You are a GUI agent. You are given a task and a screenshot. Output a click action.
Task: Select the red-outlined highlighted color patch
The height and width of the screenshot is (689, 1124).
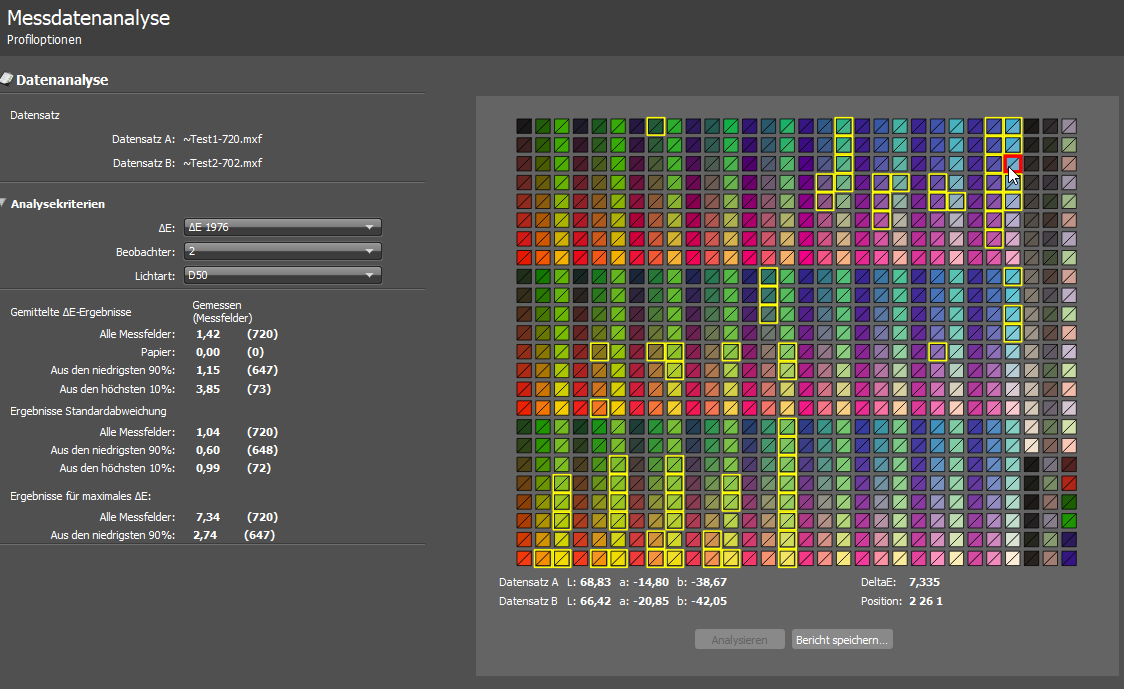[1013, 163]
